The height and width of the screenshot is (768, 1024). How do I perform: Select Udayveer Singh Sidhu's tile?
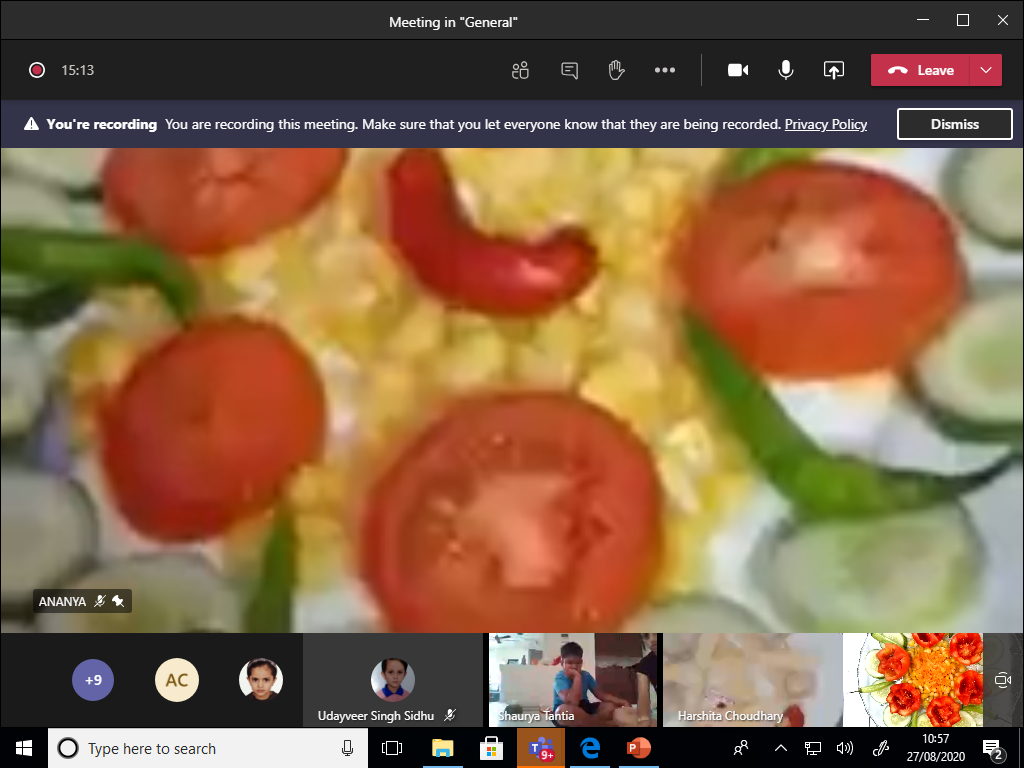pos(392,680)
